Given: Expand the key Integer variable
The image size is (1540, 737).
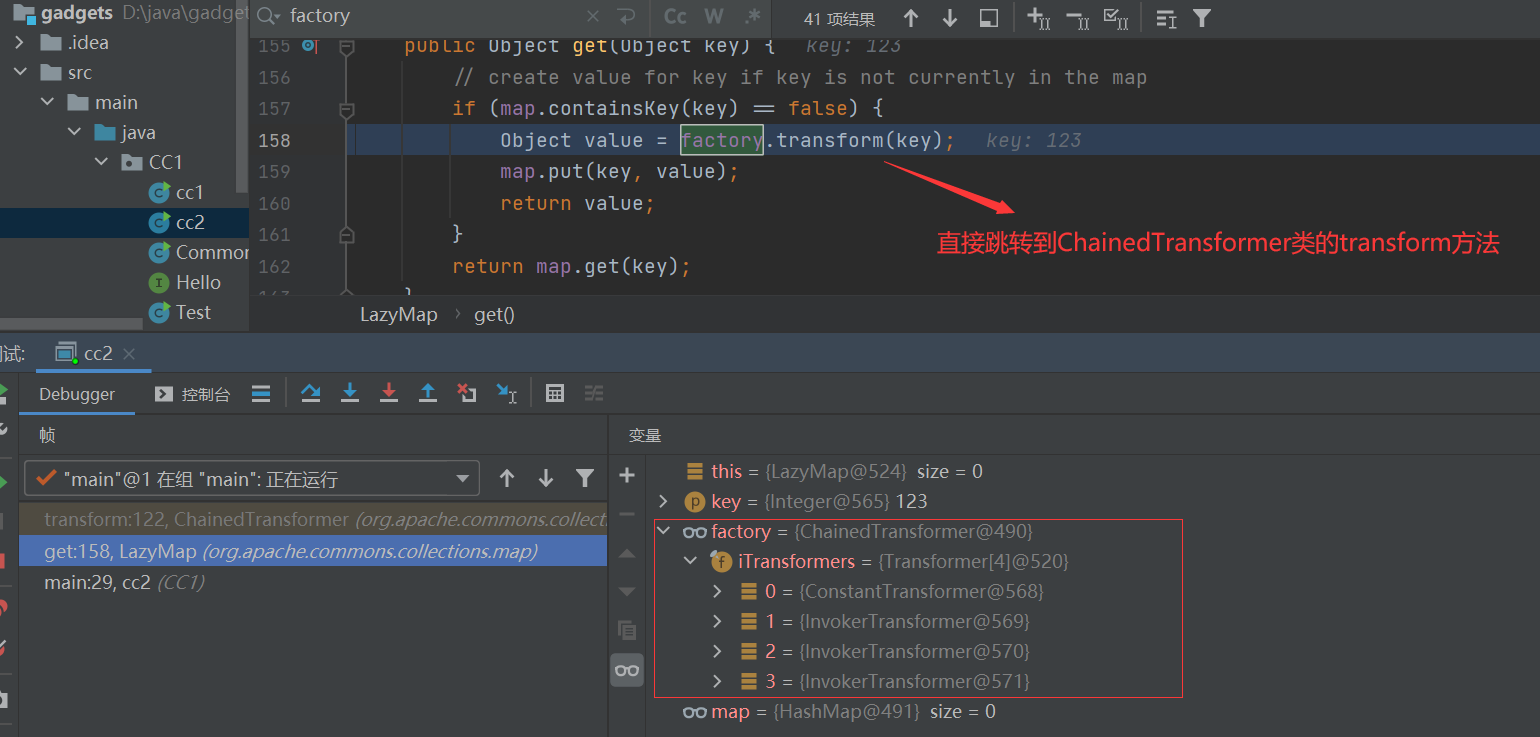Looking at the screenshot, I should click(663, 502).
